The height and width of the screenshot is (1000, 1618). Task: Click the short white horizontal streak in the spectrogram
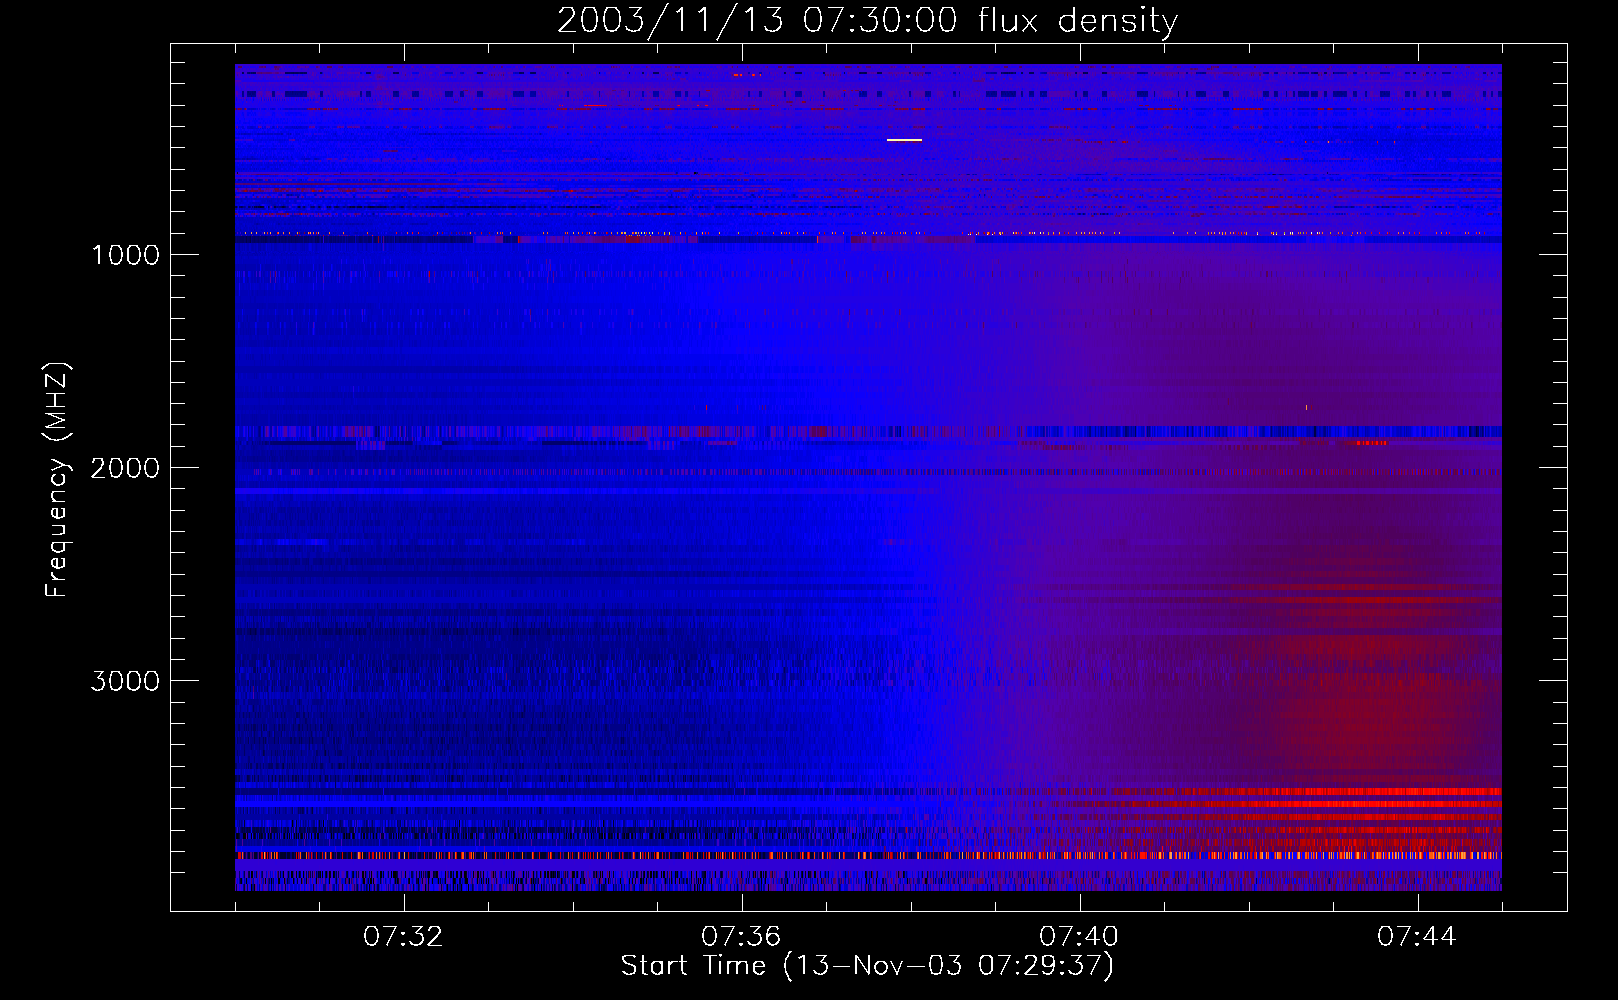(904, 140)
